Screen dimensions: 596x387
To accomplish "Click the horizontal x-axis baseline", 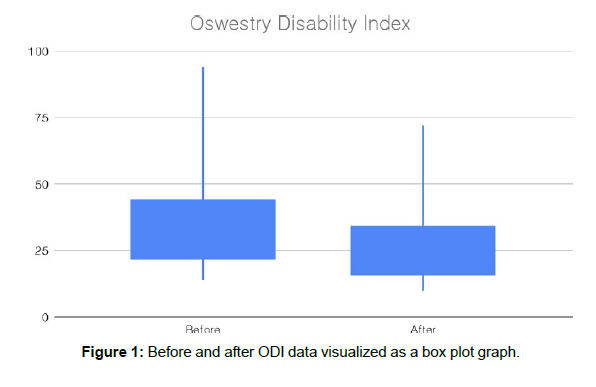I will pyautogui.click(x=314, y=317).
